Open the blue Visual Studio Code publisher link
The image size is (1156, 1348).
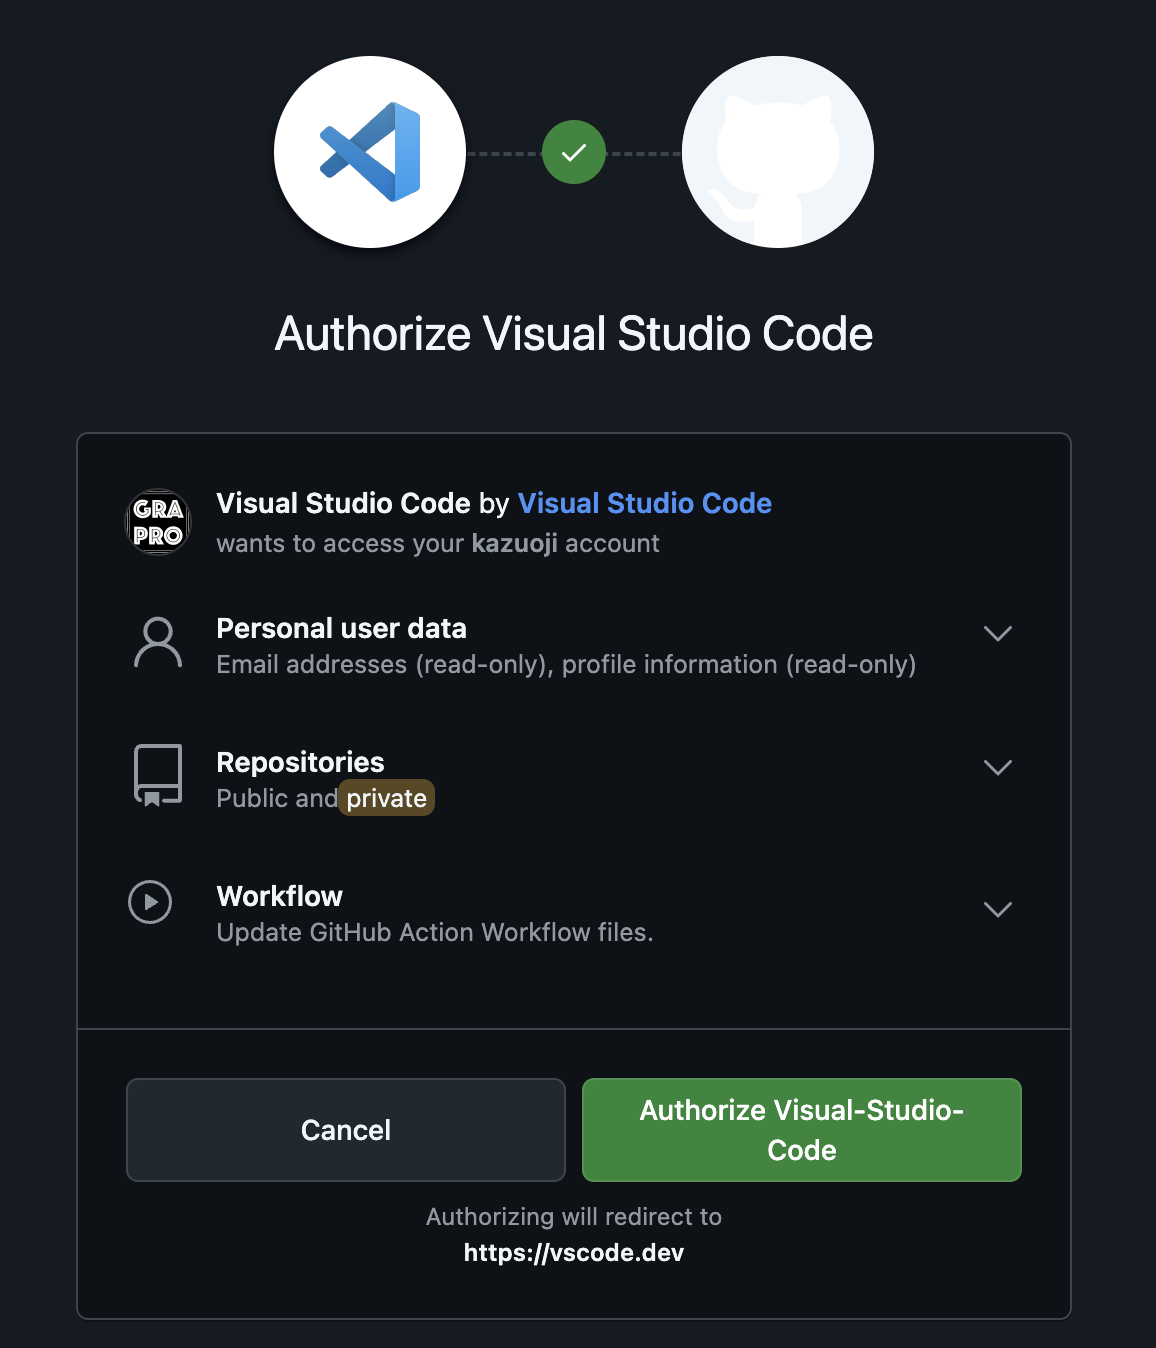(x=644, y=503)
